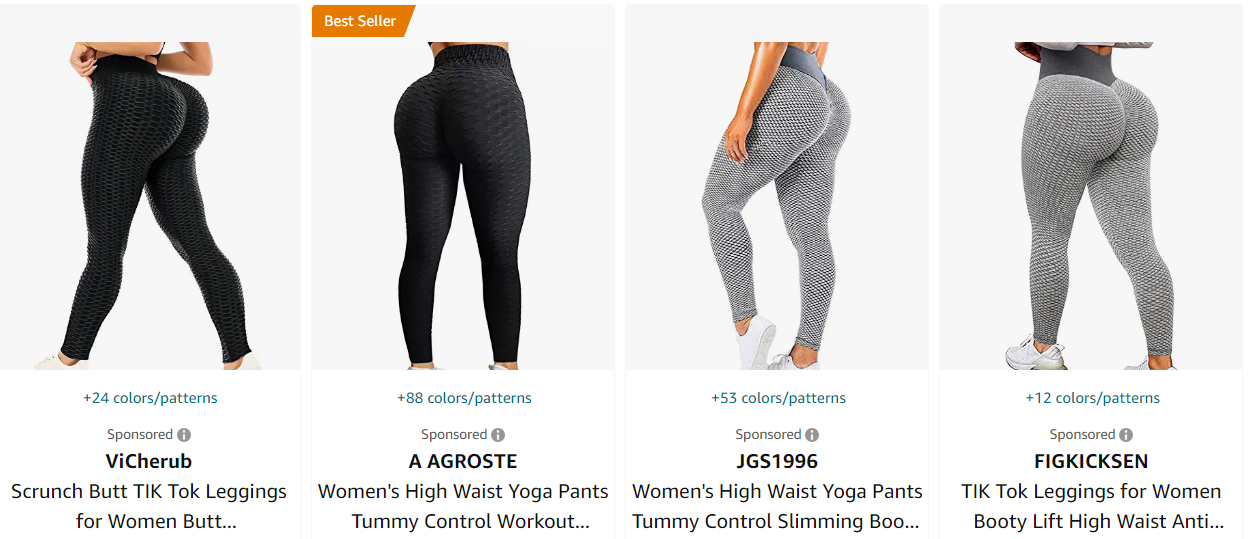Open the A AGROSTE black leggings image

pyautogui.click(x=463, y=206)
